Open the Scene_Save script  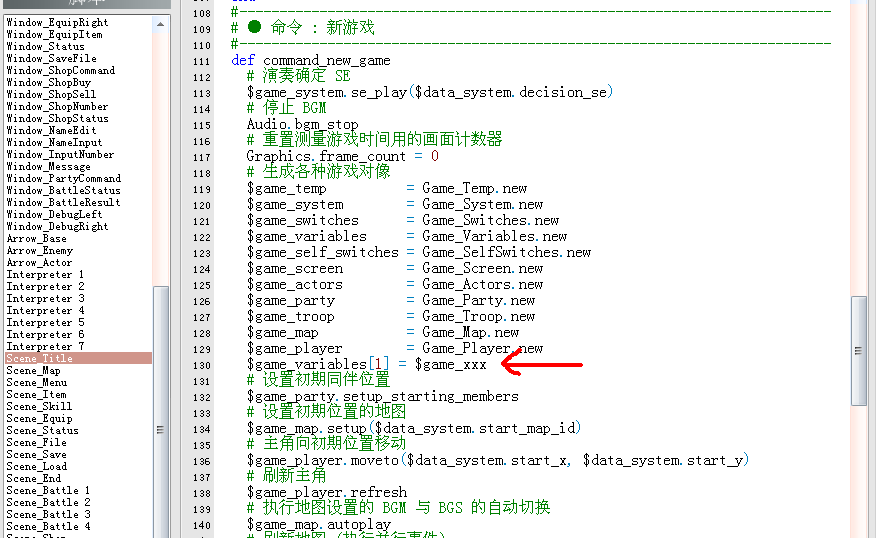36,455
